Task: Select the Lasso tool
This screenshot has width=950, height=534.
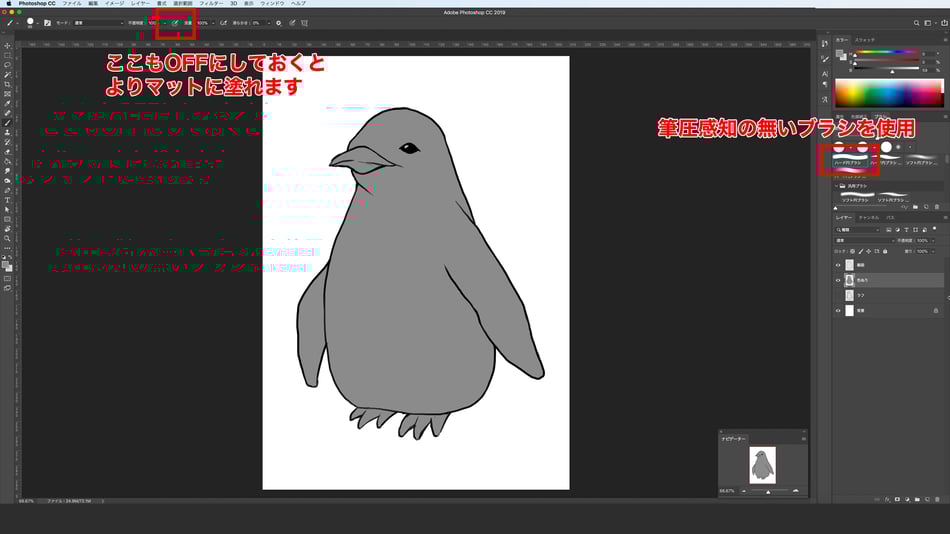Action: (7, 65)
